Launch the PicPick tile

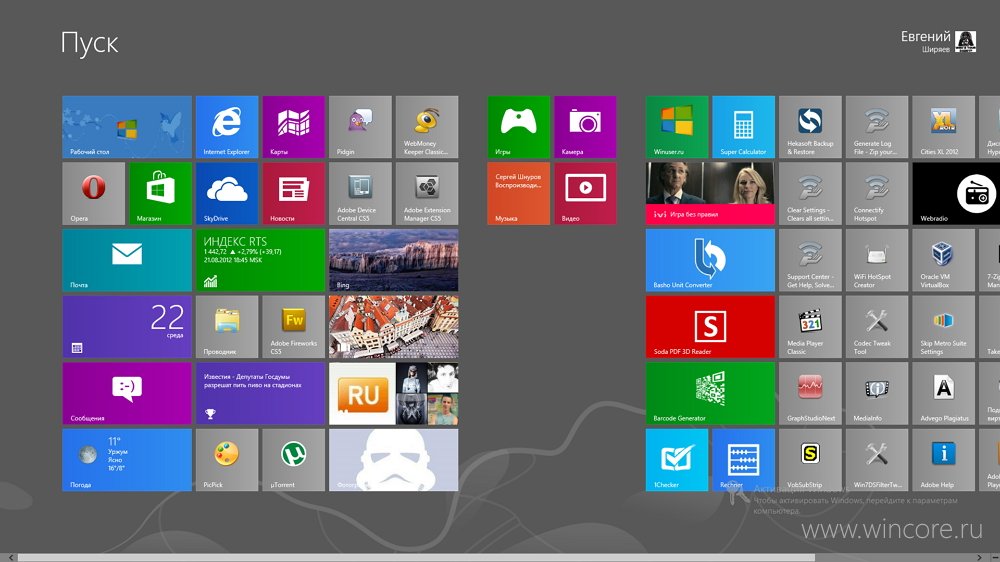click(x=227, y=460)
